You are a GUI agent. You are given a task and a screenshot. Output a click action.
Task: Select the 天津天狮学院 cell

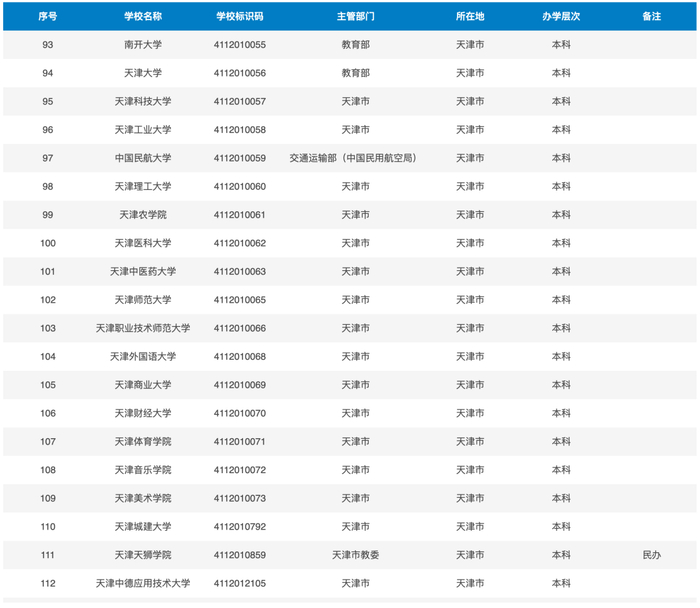click(143, 555)
